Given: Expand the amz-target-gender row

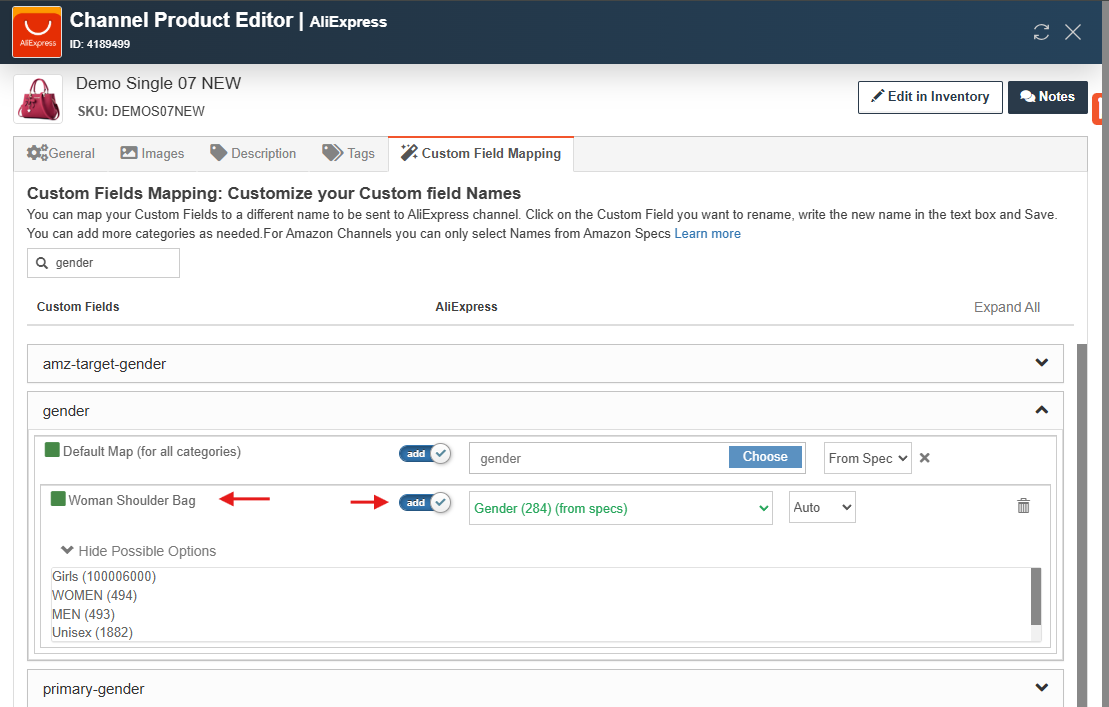Looking at the screenshot, I should (545, 363).
